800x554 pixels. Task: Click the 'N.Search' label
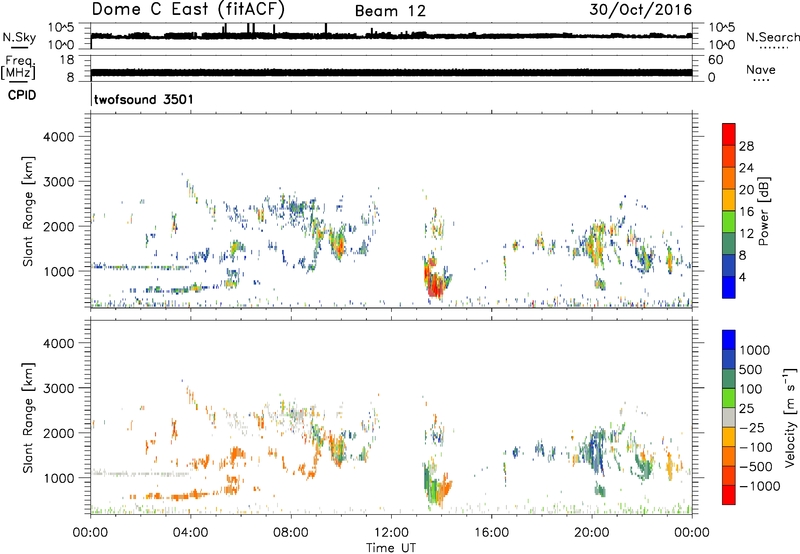click(772, 37)
